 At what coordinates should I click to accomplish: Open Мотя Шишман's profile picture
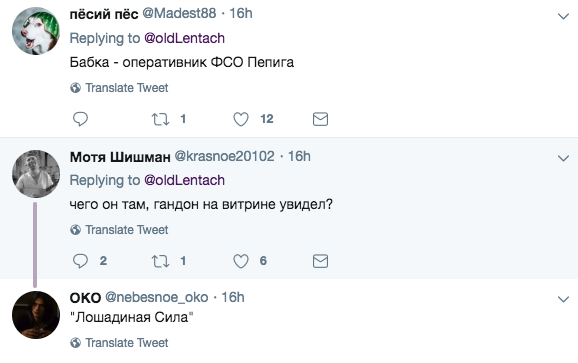36,174
